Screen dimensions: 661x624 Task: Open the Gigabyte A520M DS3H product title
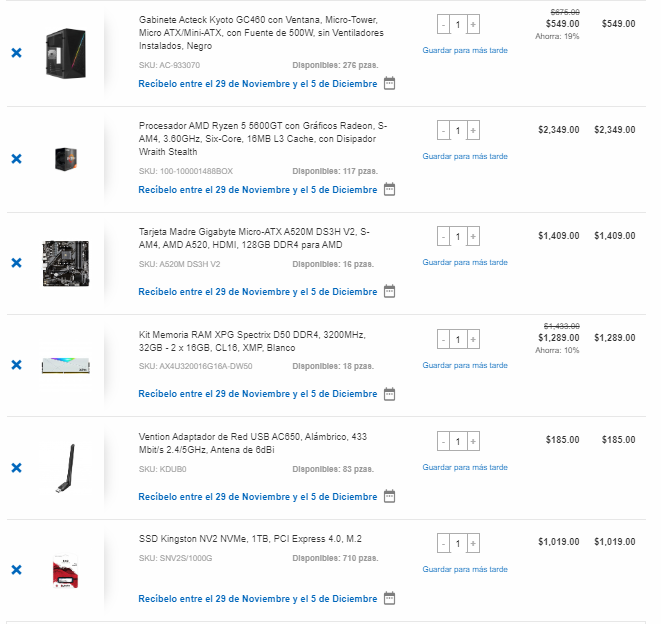254,238
